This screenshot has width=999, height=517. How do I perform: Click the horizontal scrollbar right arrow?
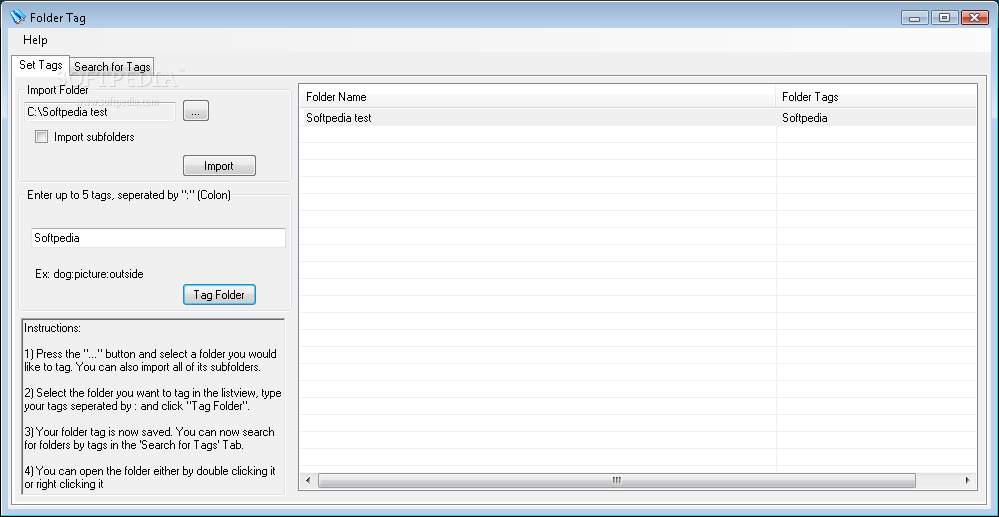pyautogui.click(x=968, y=480)
